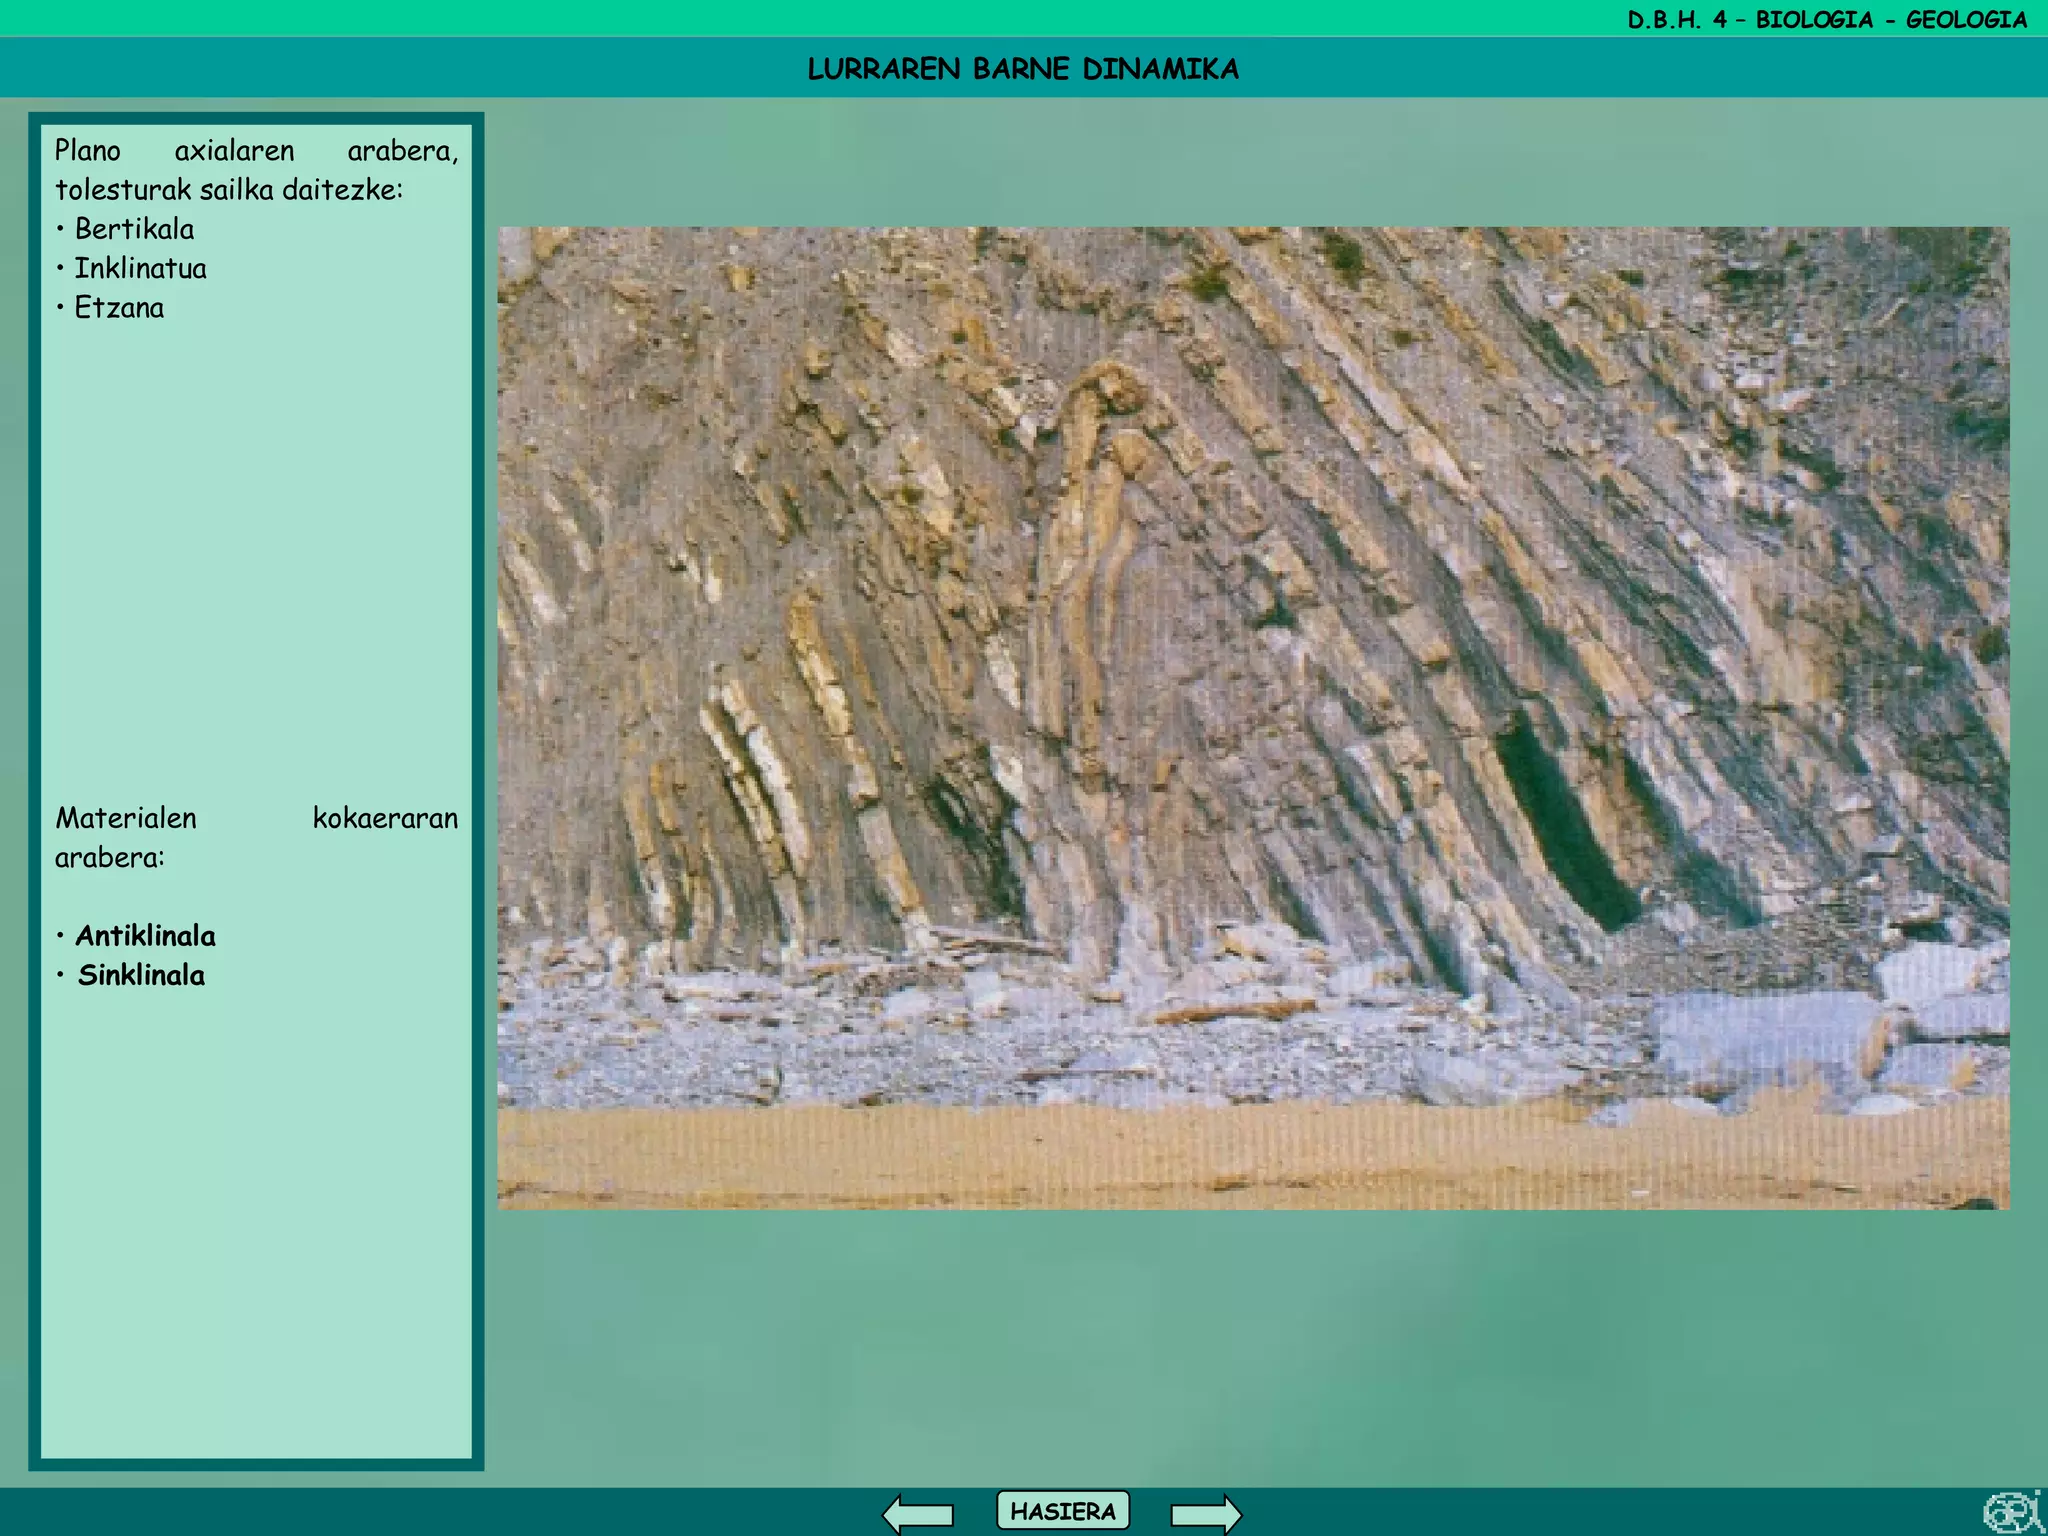Select the Etzana bullet item

click(x=119, y=308)
